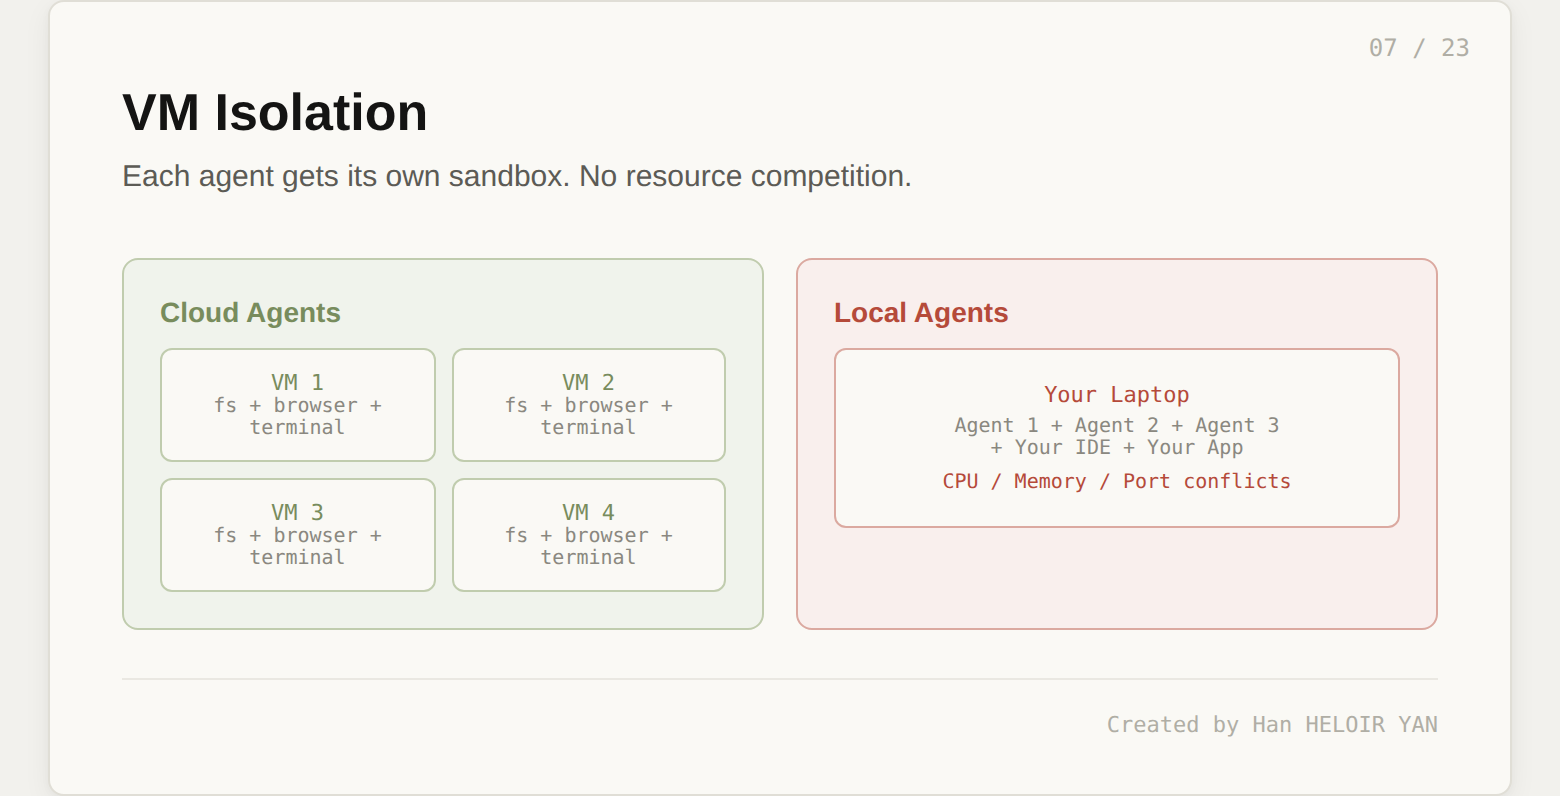This screenshot has width=1560, height=796.
Task: Click the "CPU / Memory / Port conflicts" warning text
Action: [x=1116, y=482]
